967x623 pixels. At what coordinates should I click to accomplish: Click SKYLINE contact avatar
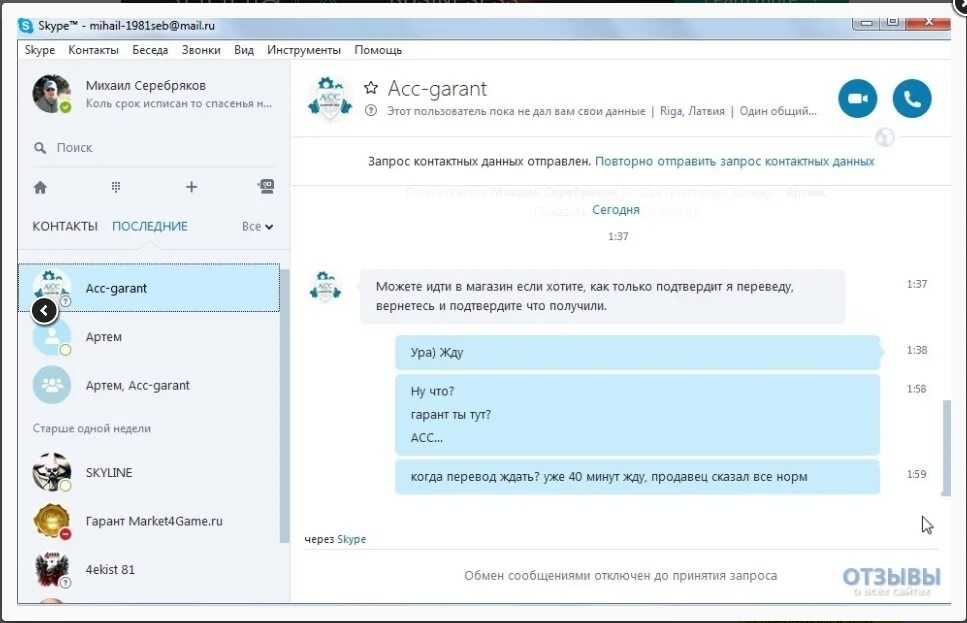[x=52, y=472]
